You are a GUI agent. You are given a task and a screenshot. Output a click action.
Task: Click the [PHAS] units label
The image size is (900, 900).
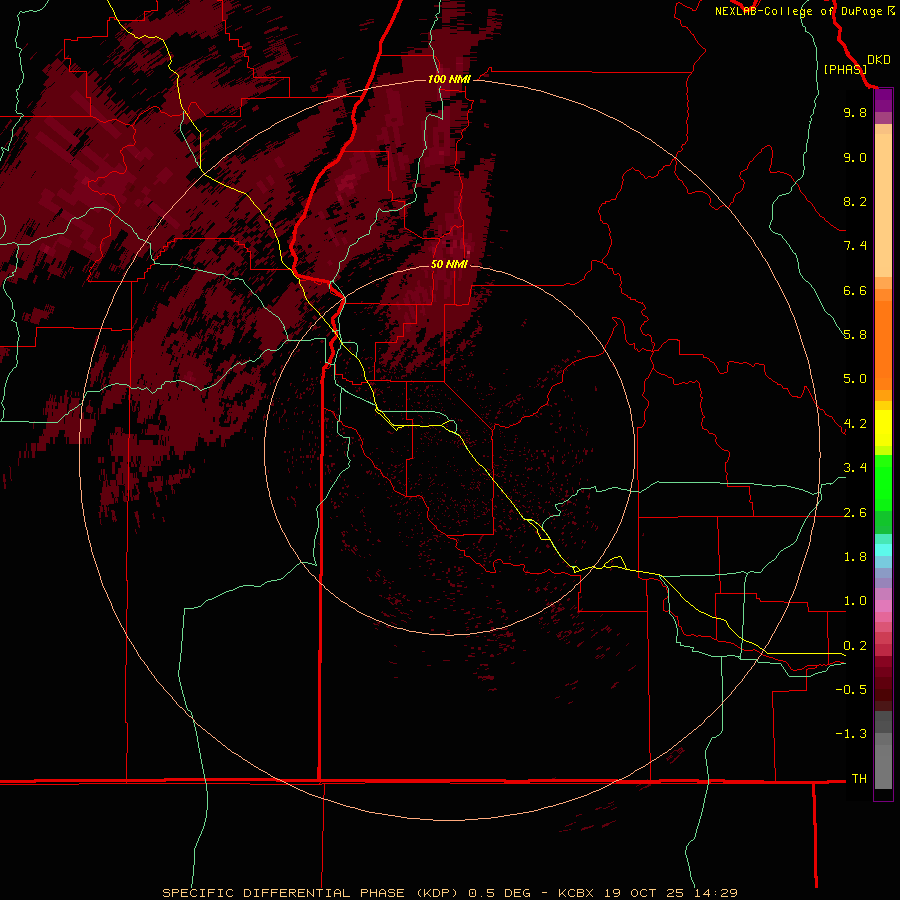(845, 69)
